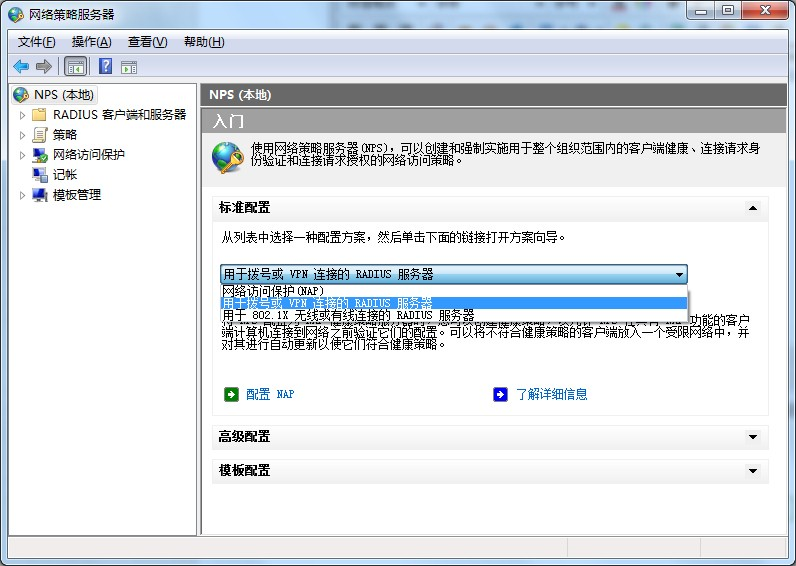Open the 操作(A) menu
This screenshot has width=796, height=566.
[x=91, y=42]
